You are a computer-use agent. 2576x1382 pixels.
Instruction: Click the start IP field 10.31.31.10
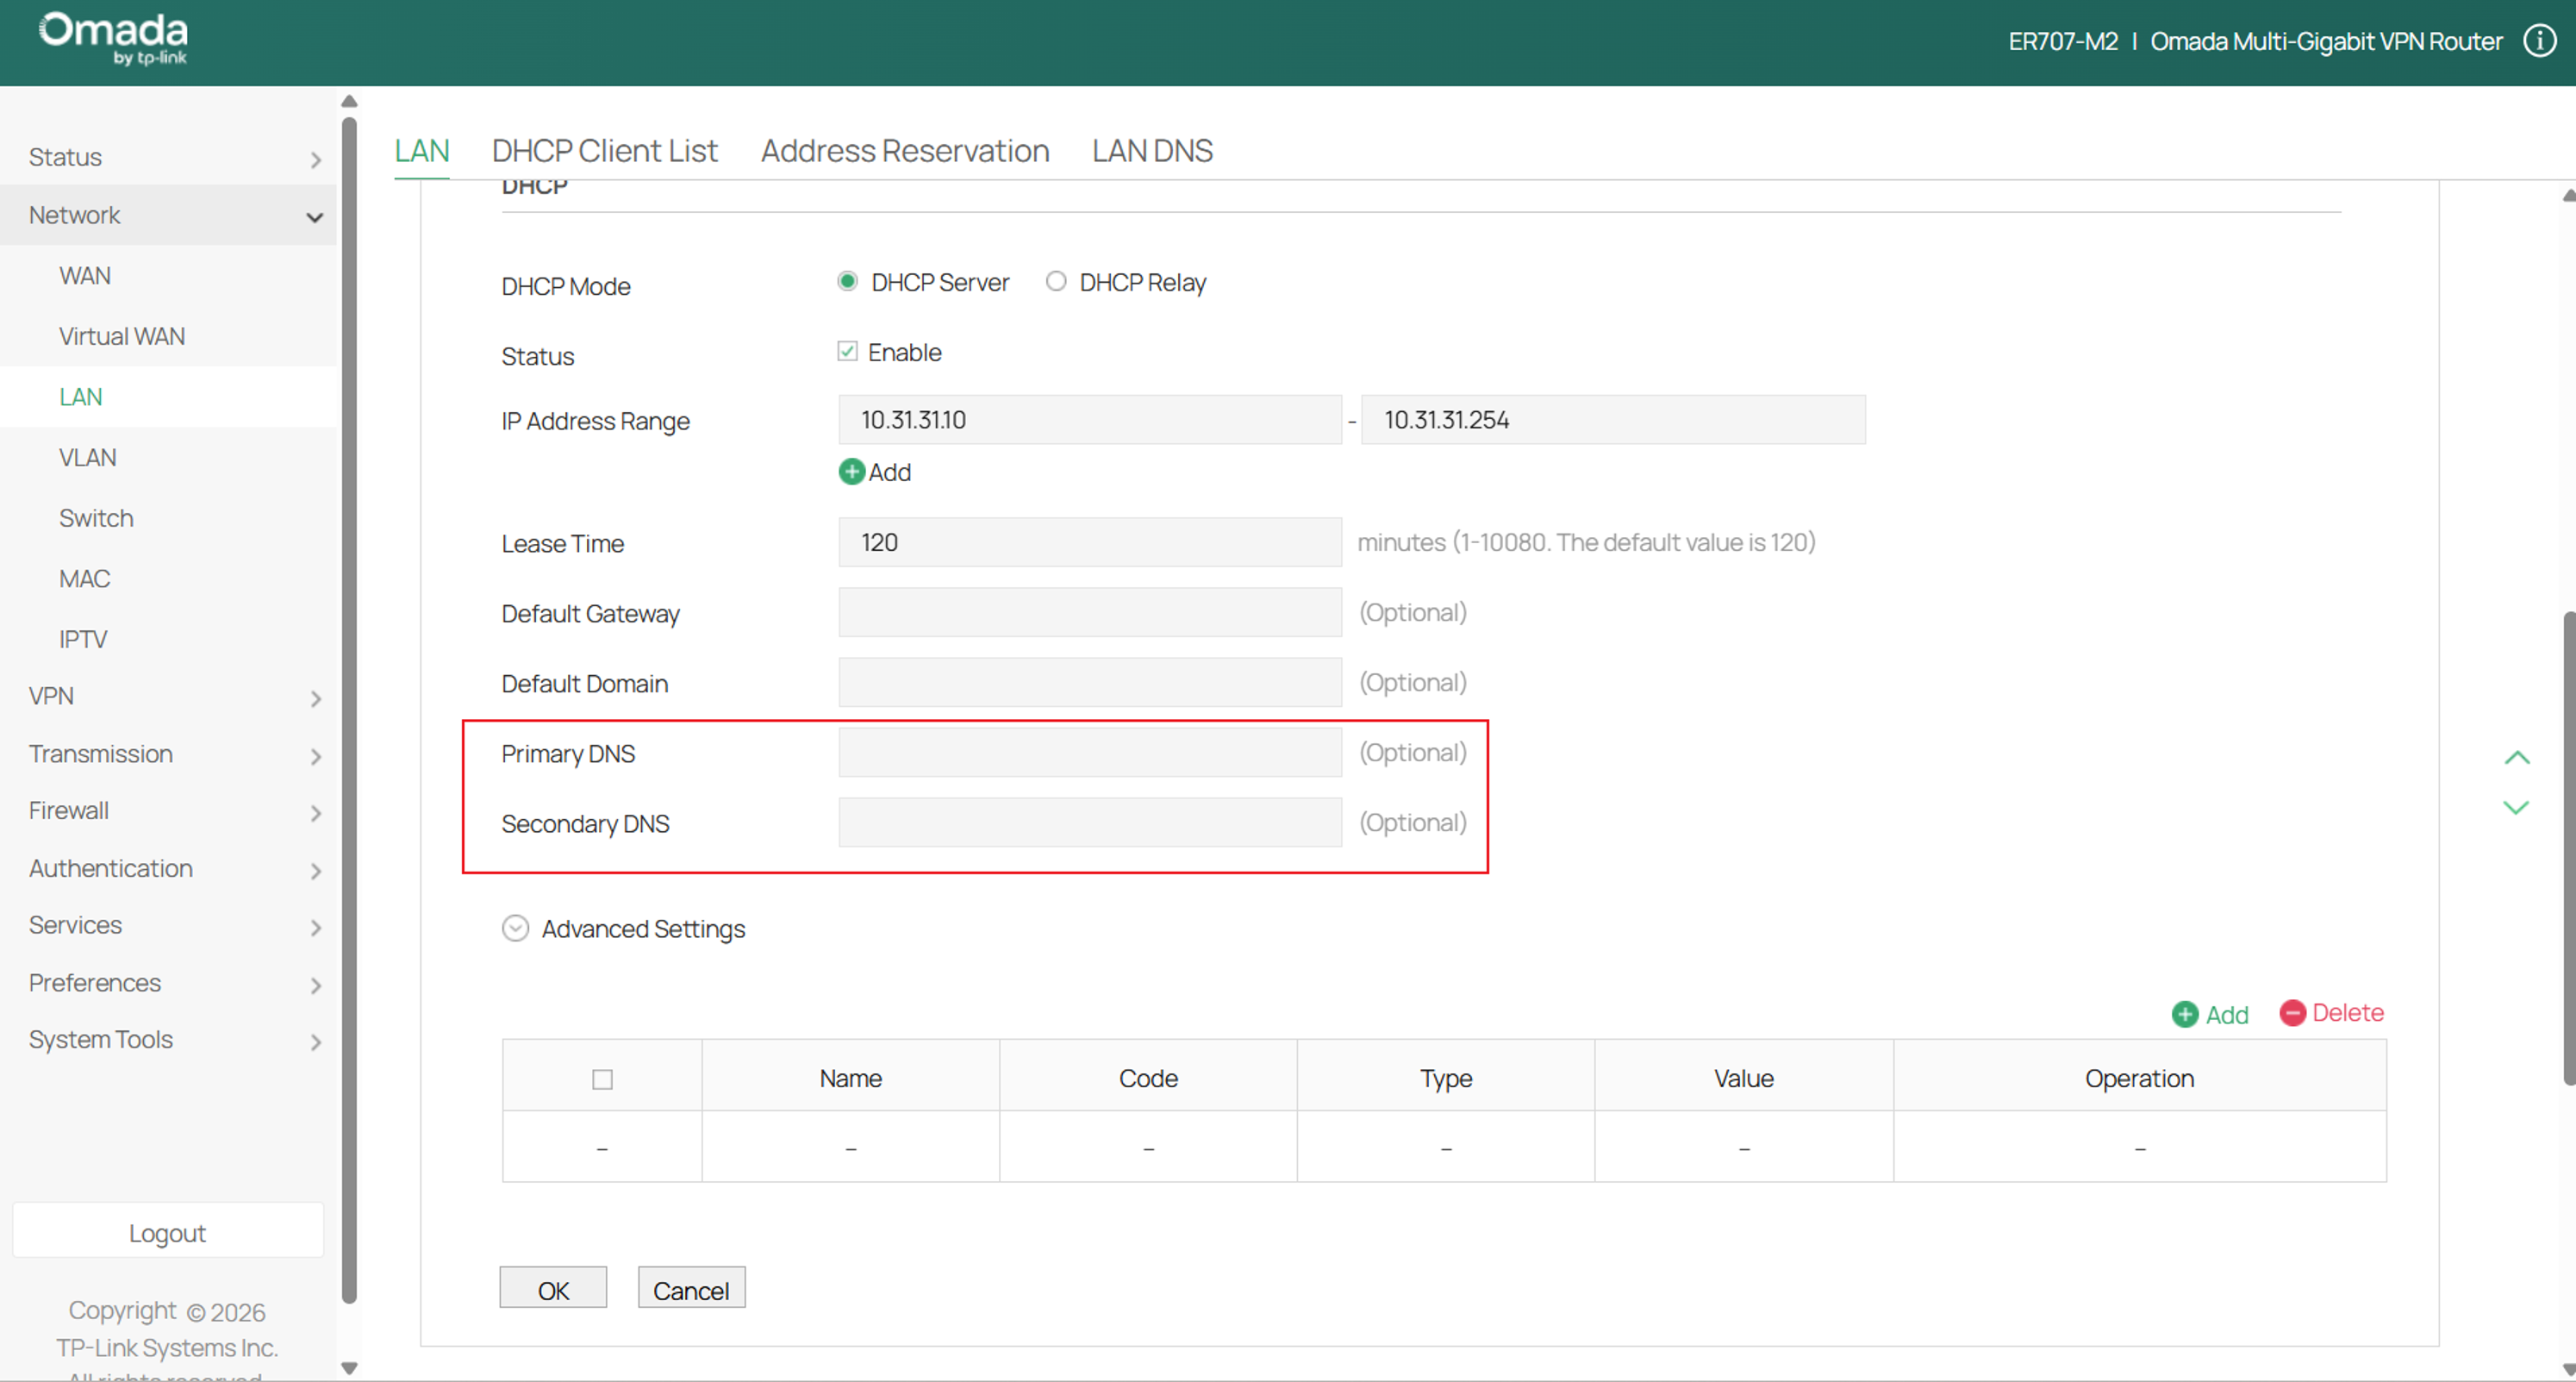point(1090,420)
